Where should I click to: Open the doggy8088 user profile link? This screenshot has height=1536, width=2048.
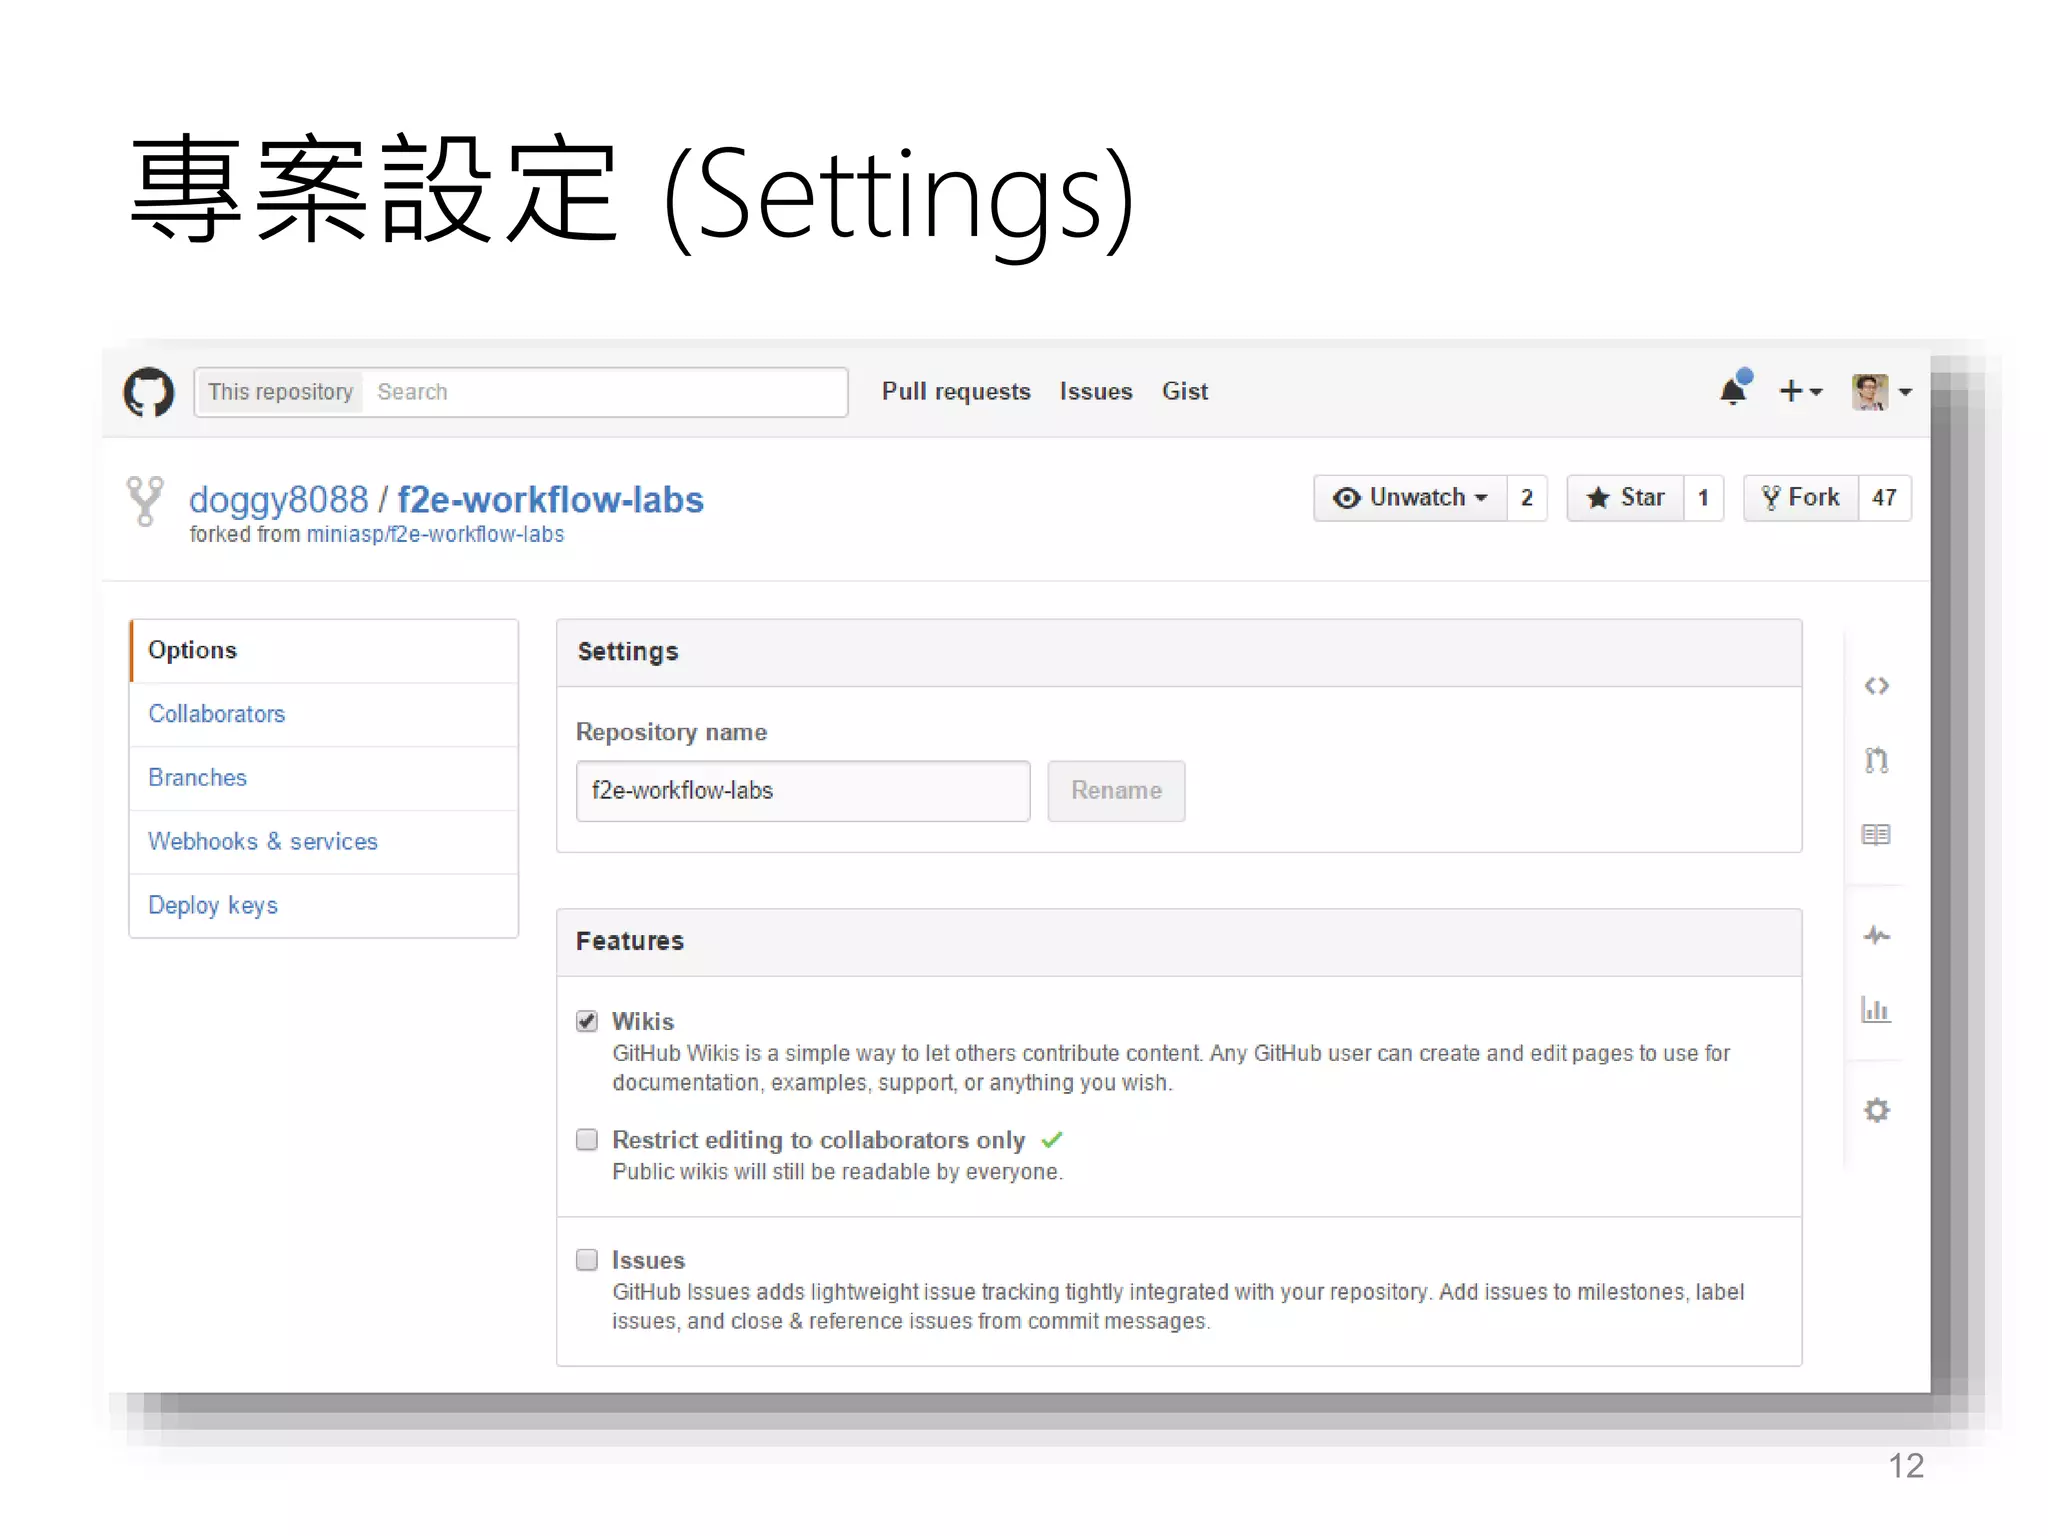[x=279, y=500]
